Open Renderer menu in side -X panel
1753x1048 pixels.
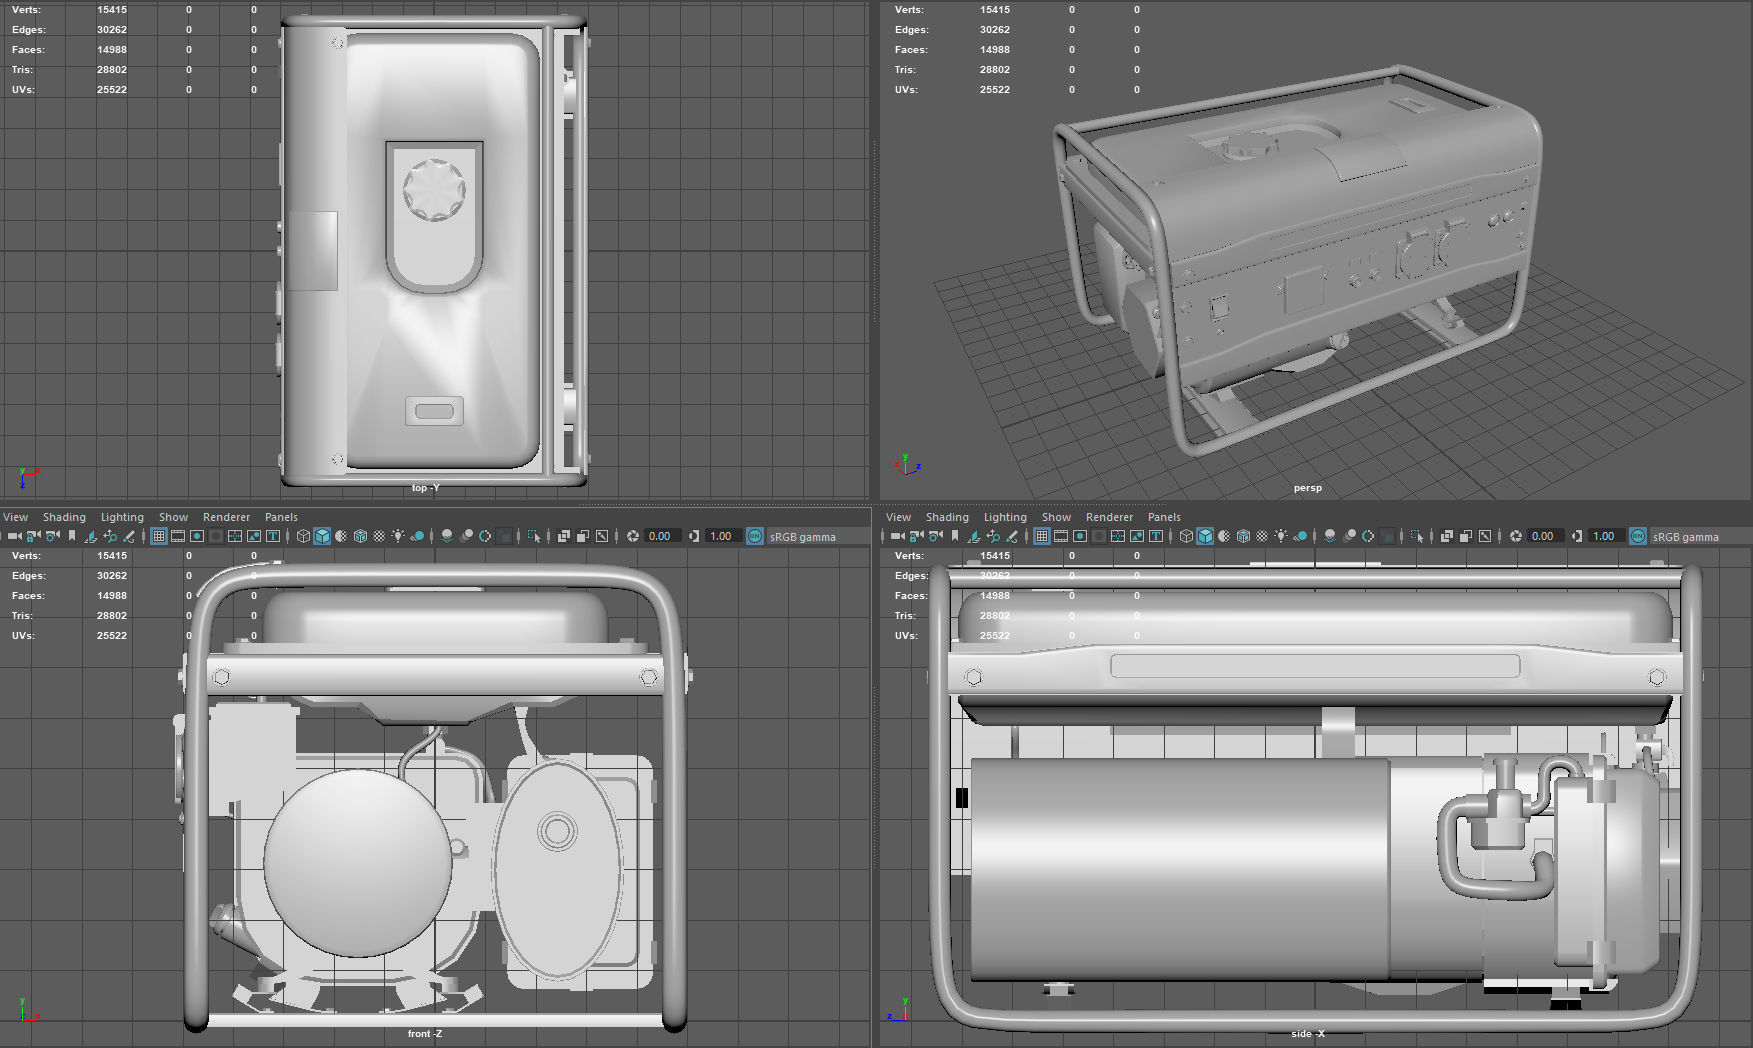click(1109, 517)
